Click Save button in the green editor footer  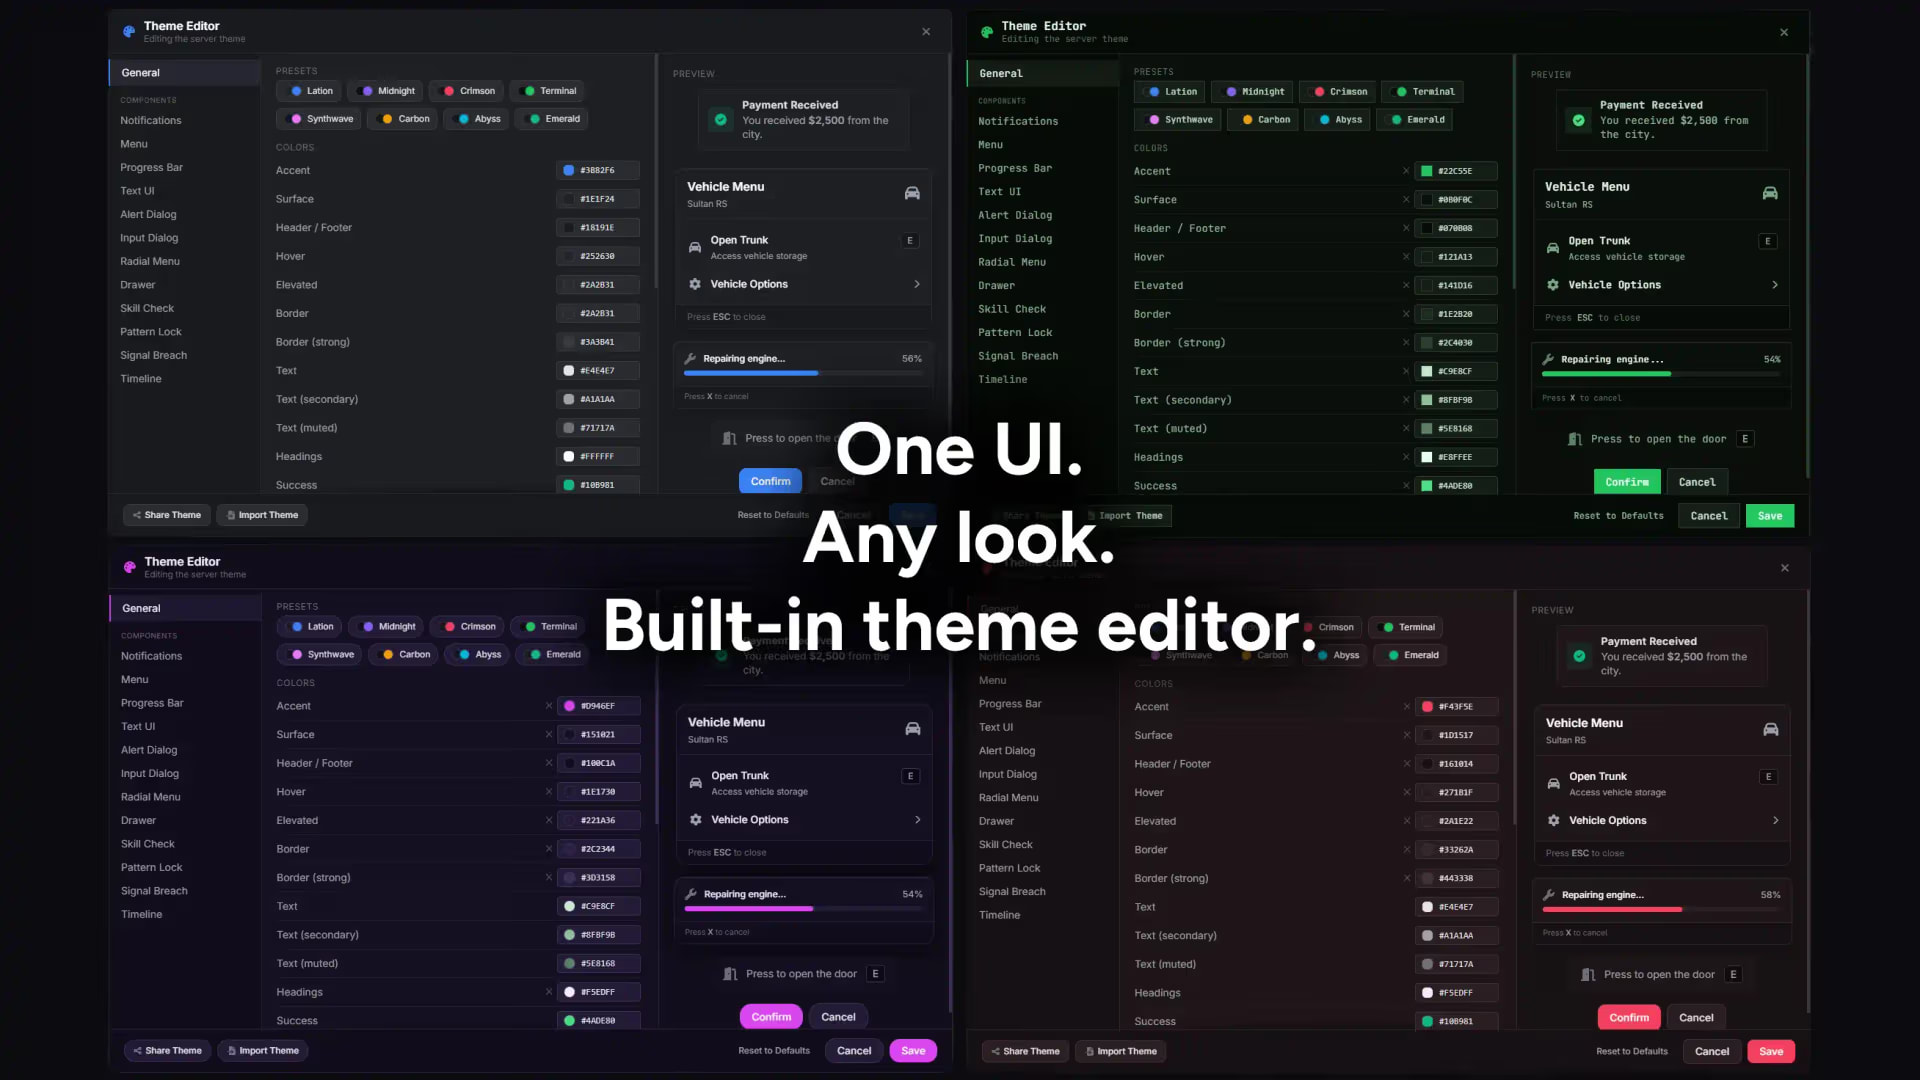[x=1770, y=516]
